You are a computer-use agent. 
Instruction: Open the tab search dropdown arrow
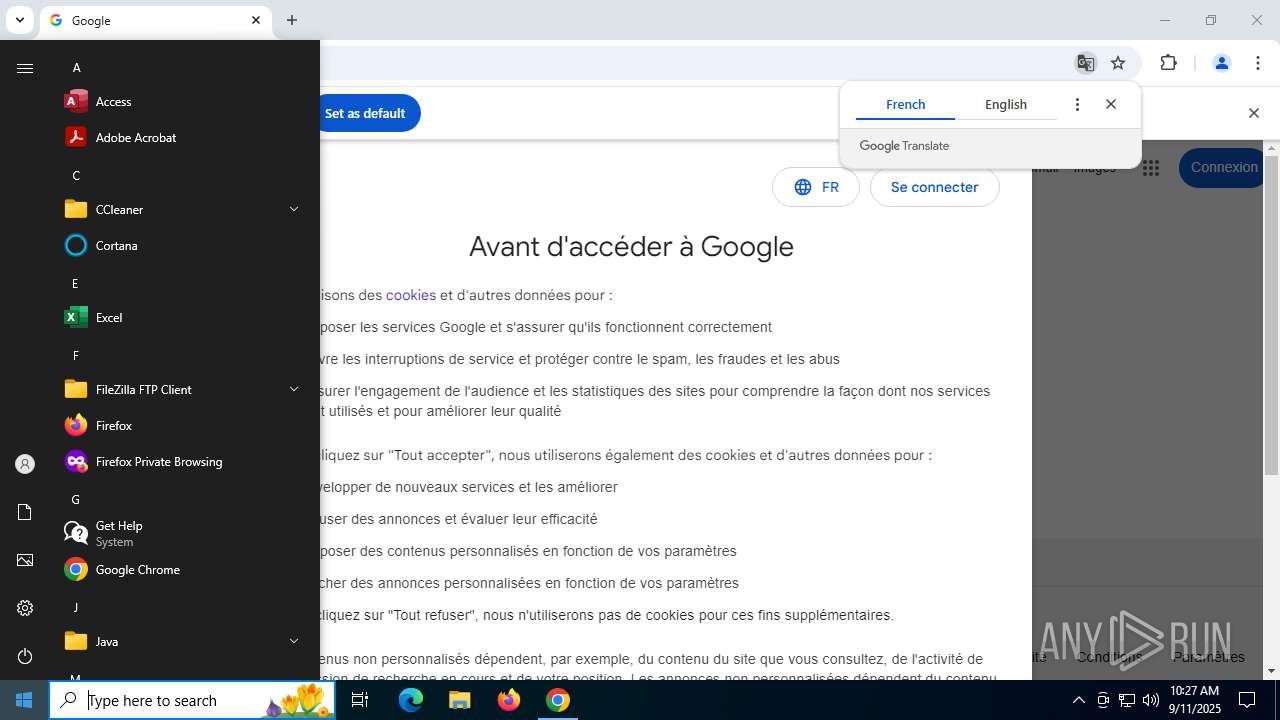point(19,20)
